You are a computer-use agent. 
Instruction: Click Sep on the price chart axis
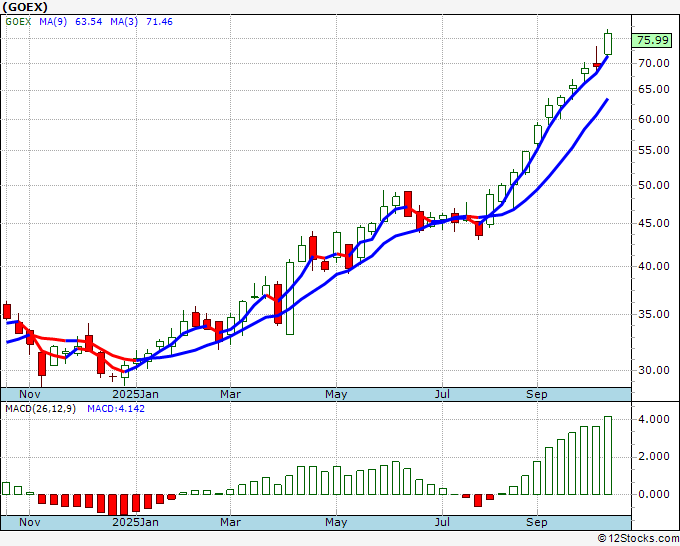coord(537,394)
